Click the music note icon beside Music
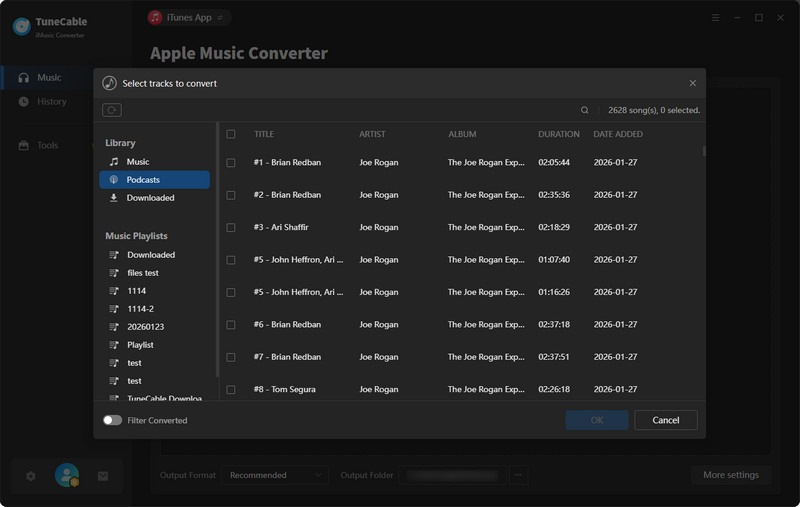 click(x=114, y=162)
